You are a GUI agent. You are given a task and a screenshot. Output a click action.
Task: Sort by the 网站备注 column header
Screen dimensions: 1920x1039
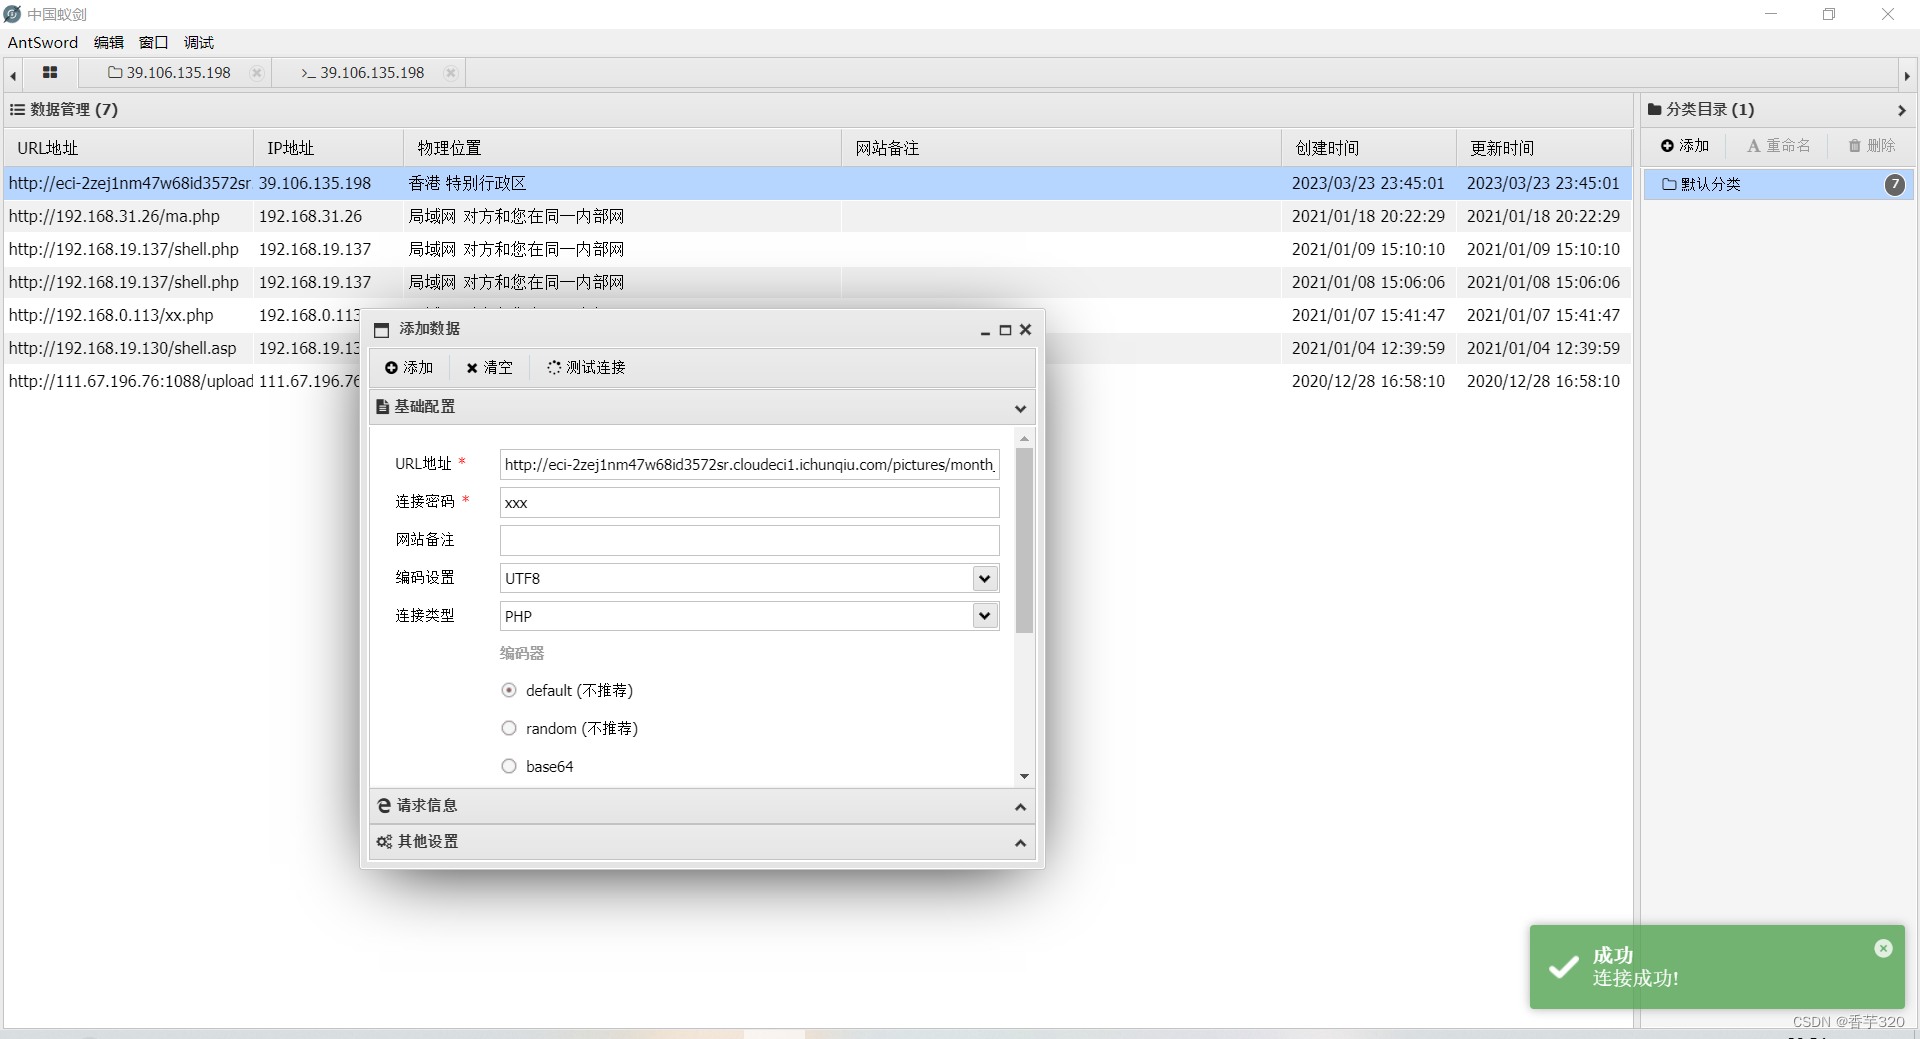1061,148
